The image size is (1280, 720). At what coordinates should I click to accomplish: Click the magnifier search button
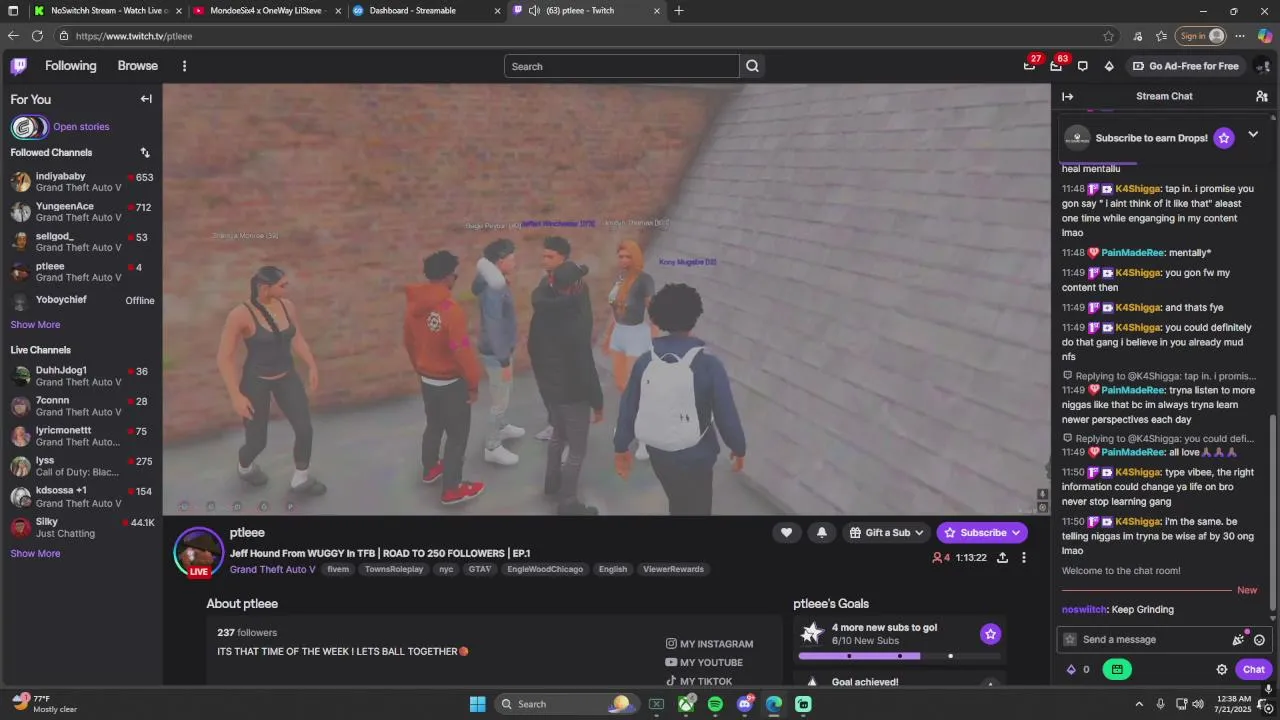tap(752, 66)
